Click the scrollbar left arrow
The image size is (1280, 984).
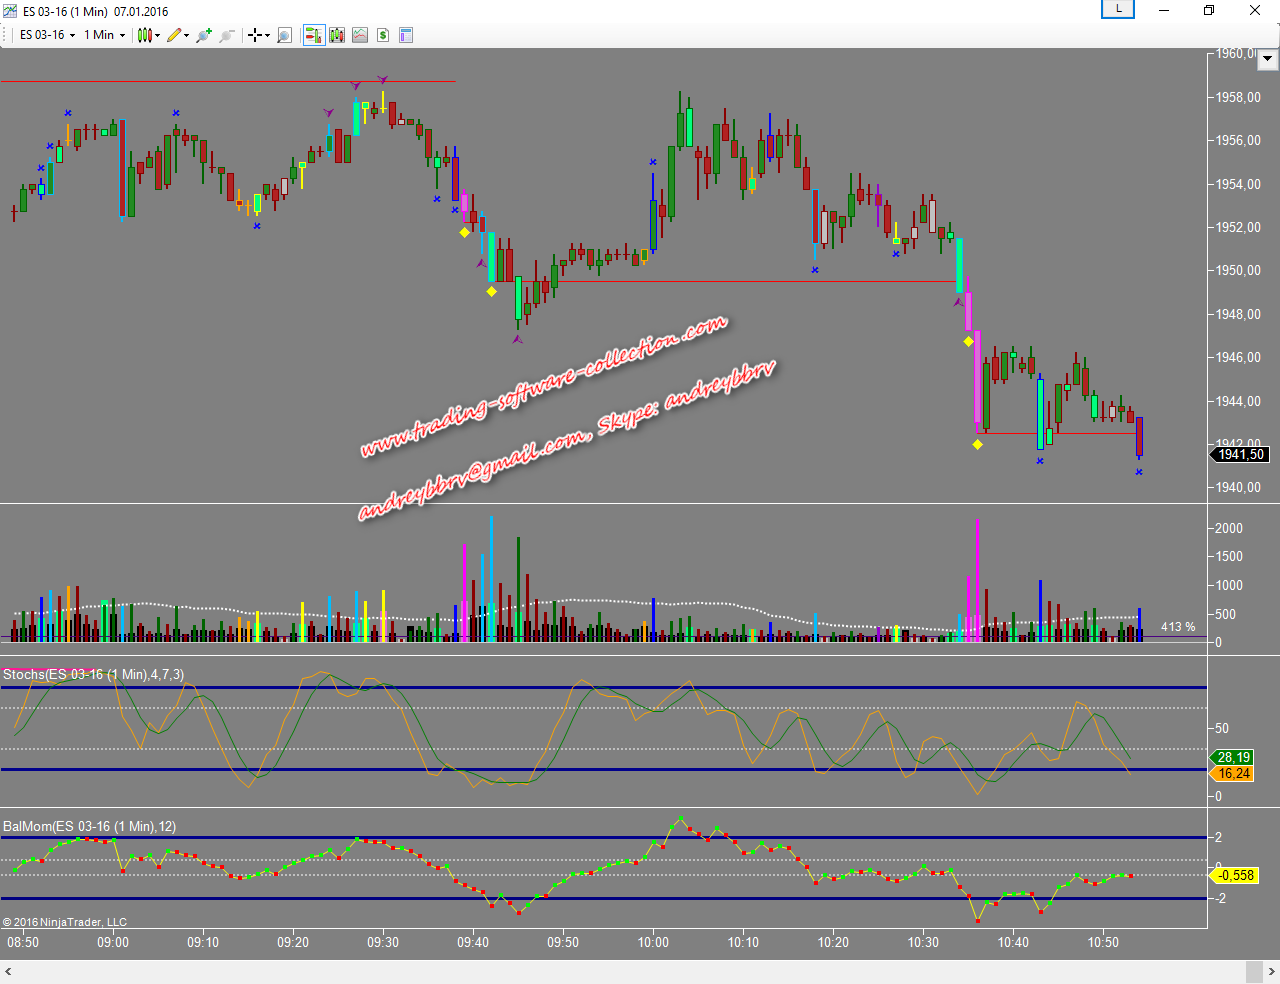point(9,972)
